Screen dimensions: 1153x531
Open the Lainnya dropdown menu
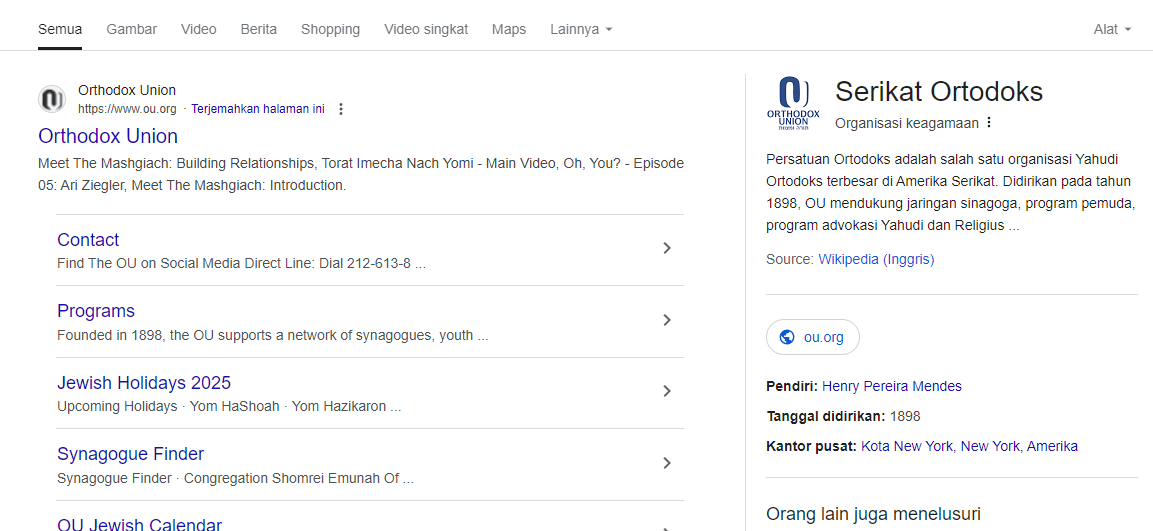coord(581,29)
